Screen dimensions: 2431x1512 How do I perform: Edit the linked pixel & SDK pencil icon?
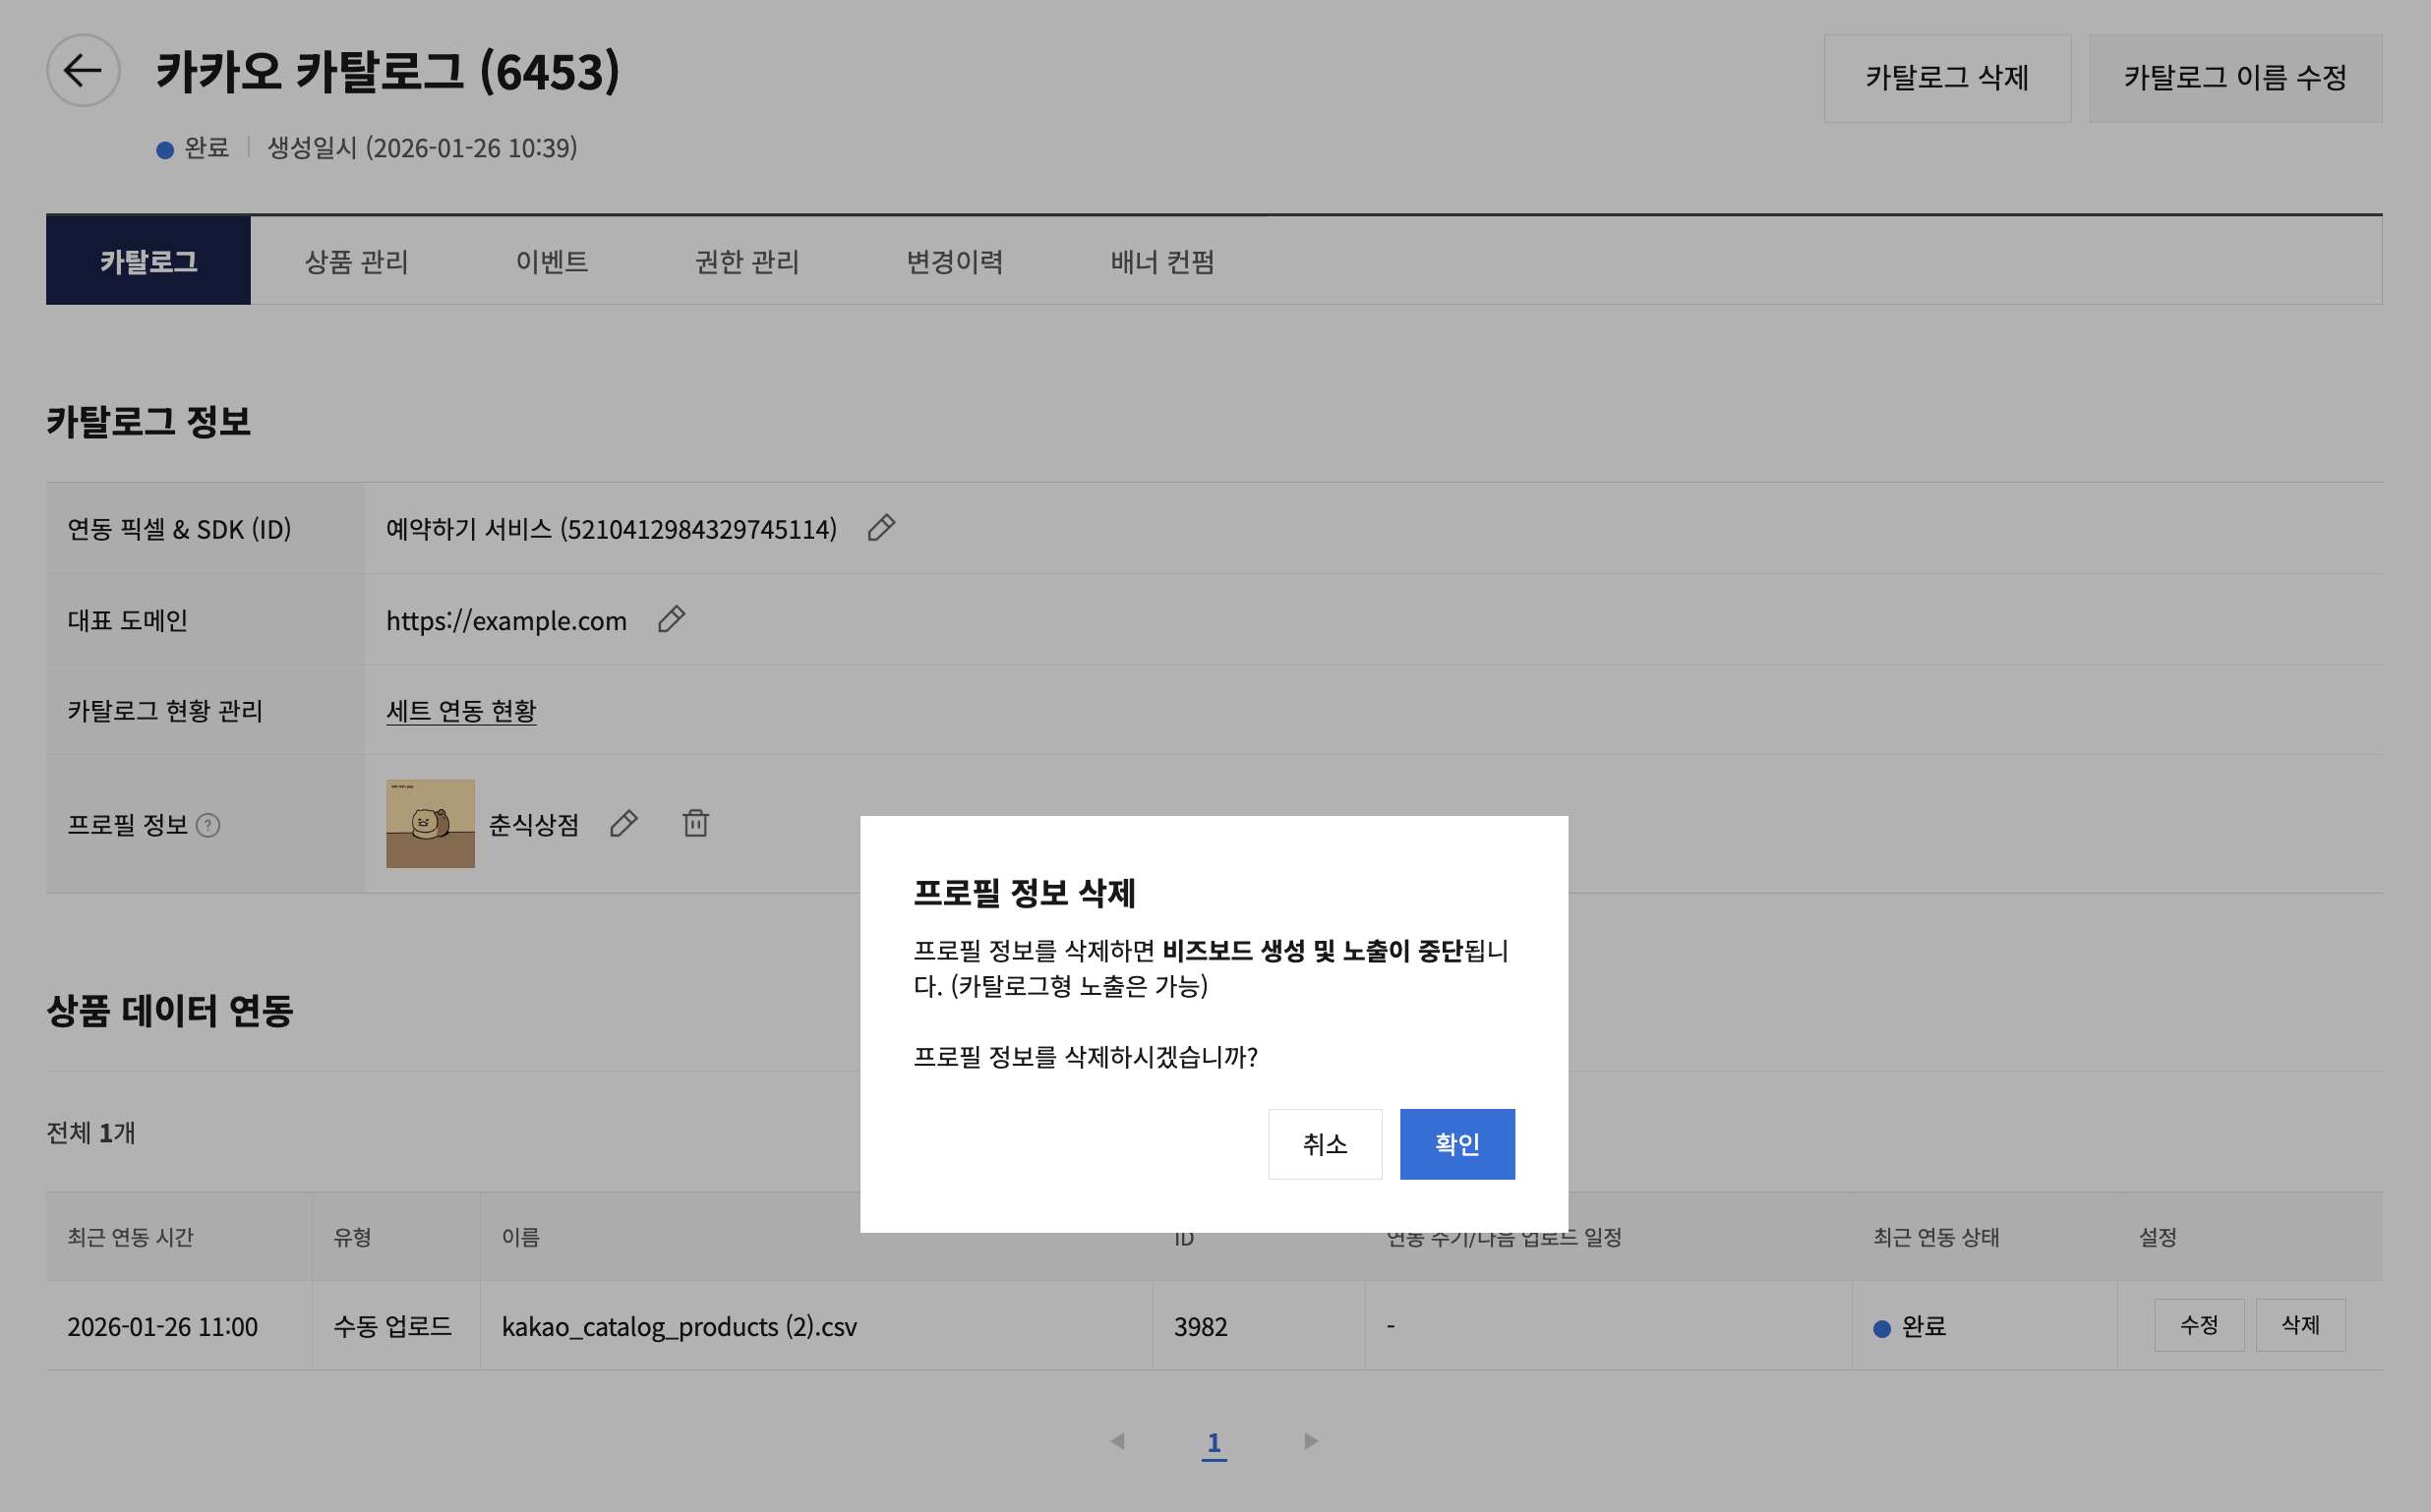pos(881,528)
